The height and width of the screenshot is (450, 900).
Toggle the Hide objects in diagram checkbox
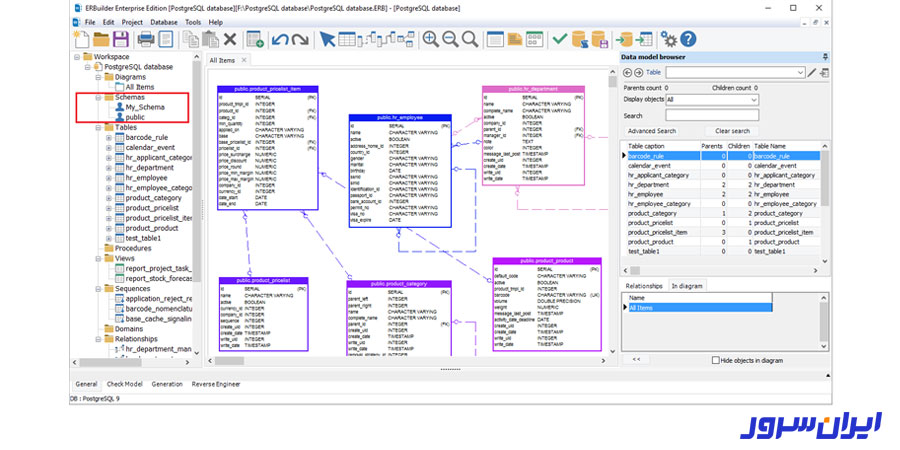pyautogui.click(x=716, y=360)
